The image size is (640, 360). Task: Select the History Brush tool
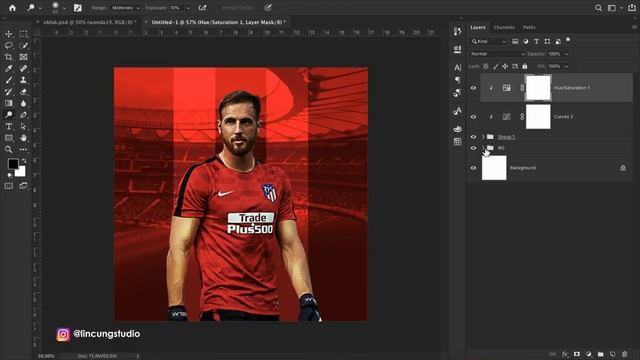click(x=9, y=91)
